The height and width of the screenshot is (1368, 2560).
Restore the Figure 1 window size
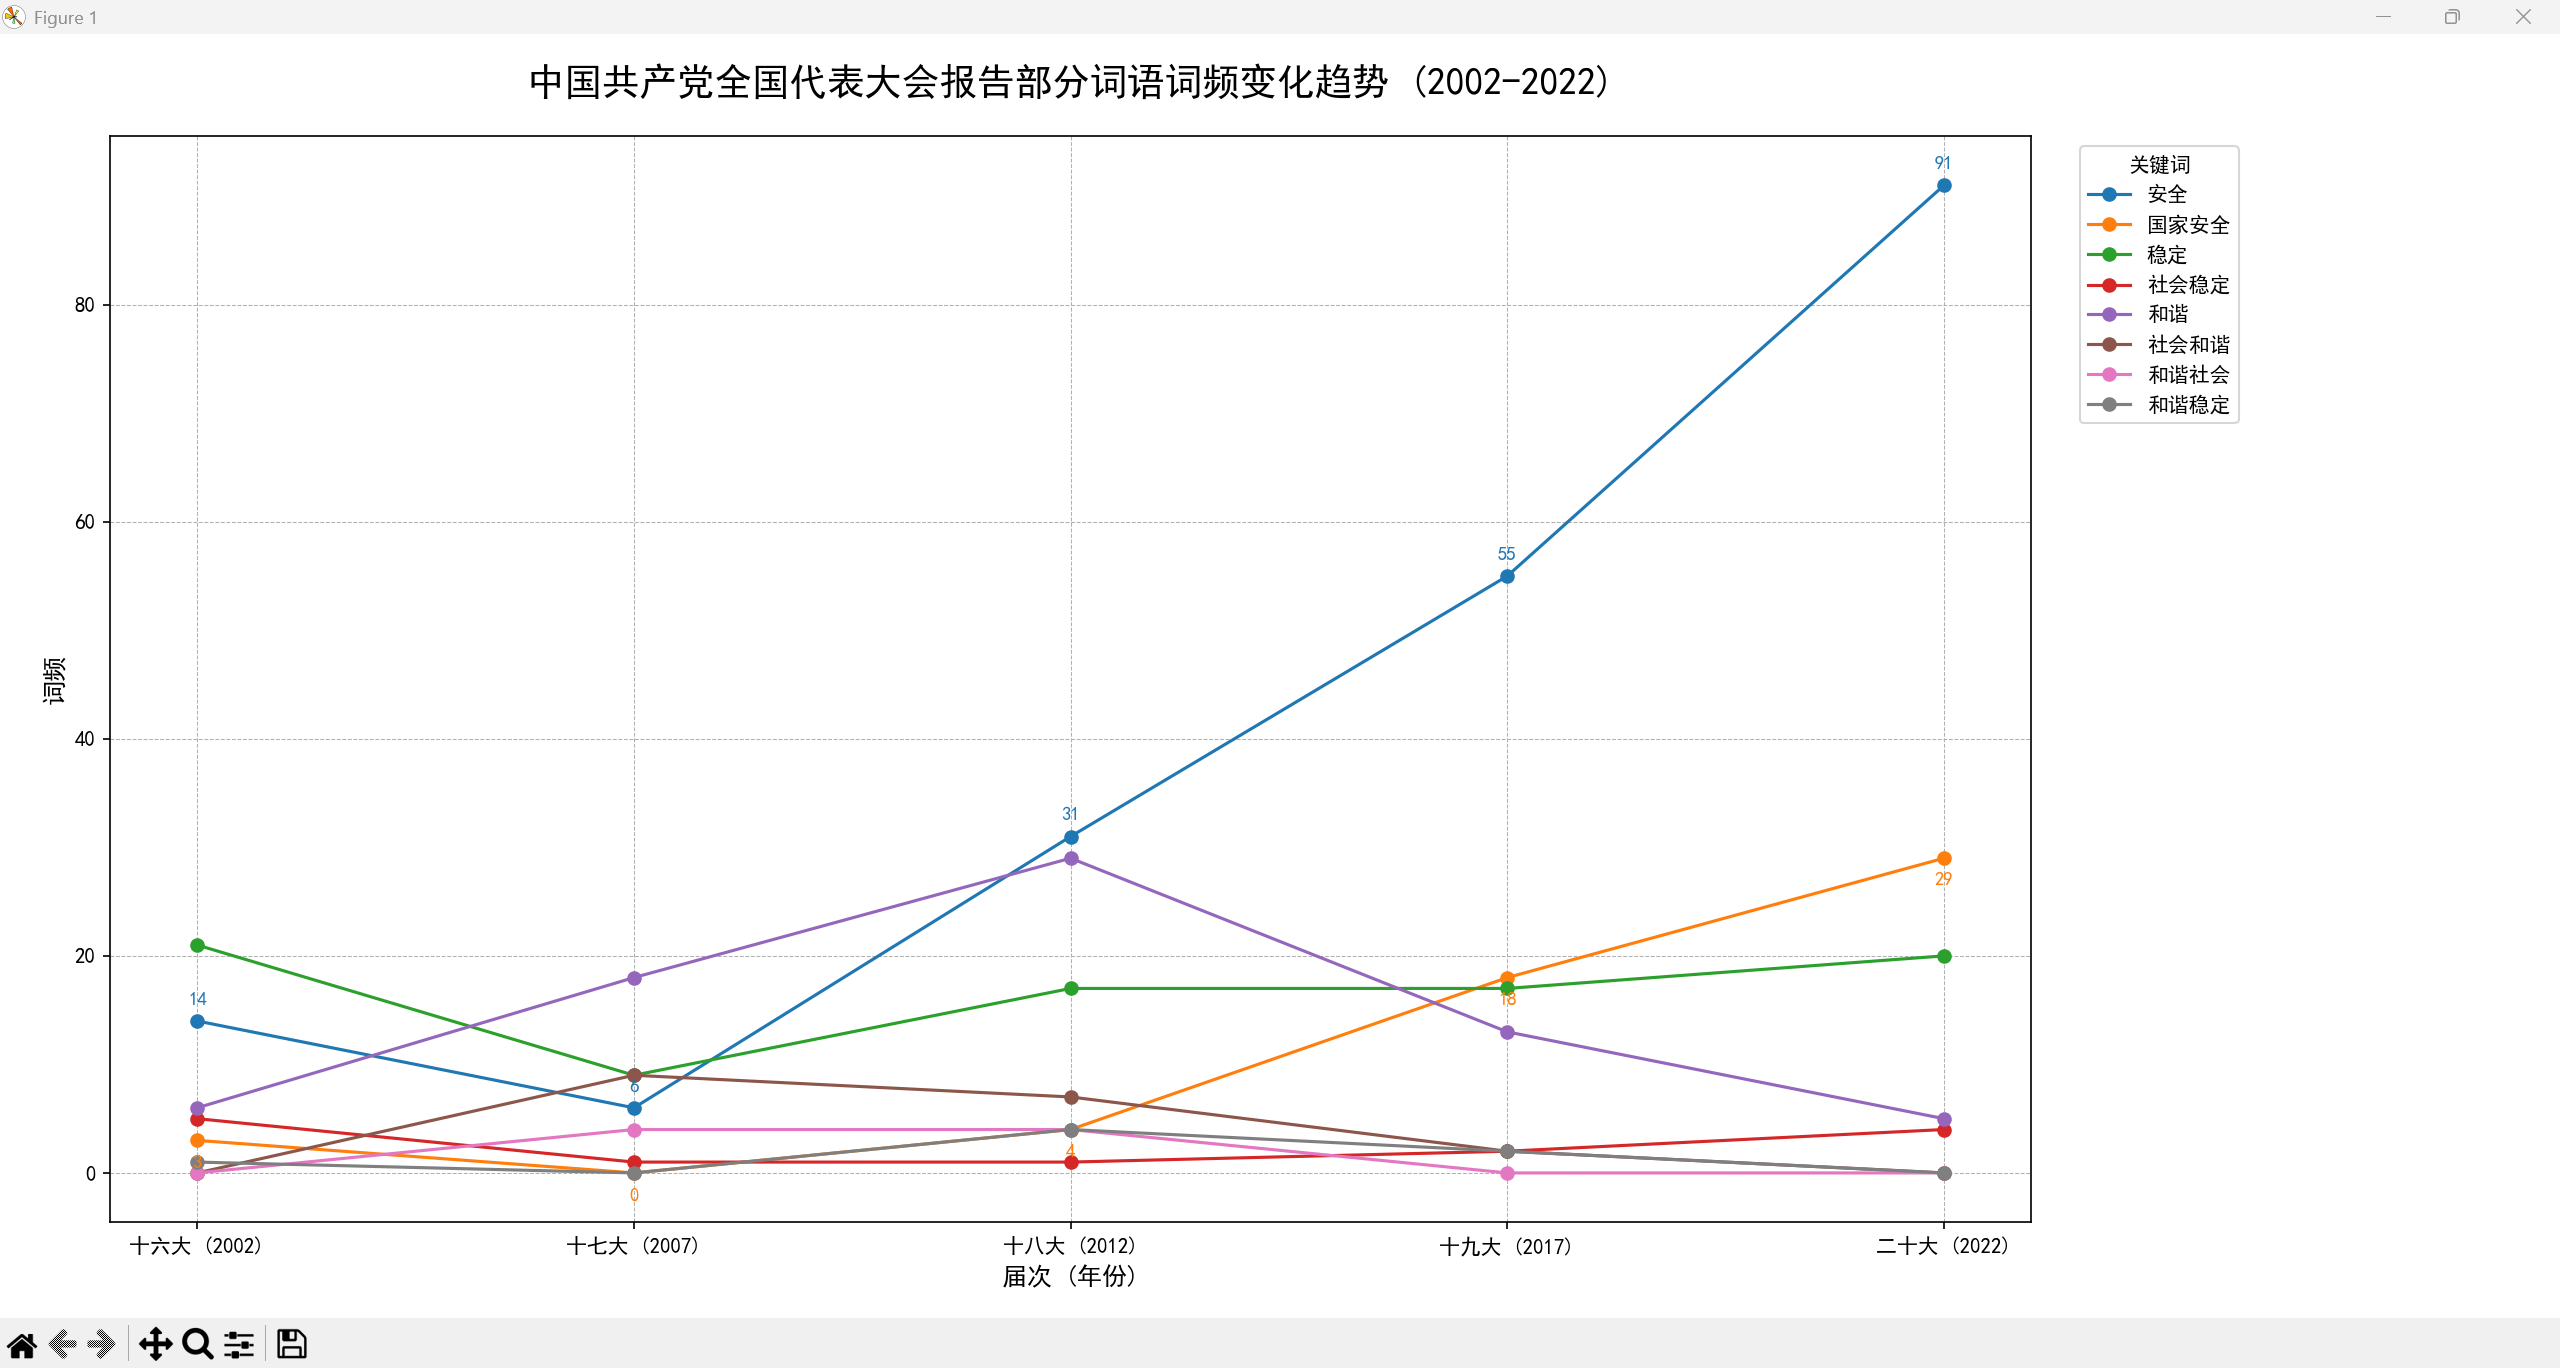coord(2452,17)
